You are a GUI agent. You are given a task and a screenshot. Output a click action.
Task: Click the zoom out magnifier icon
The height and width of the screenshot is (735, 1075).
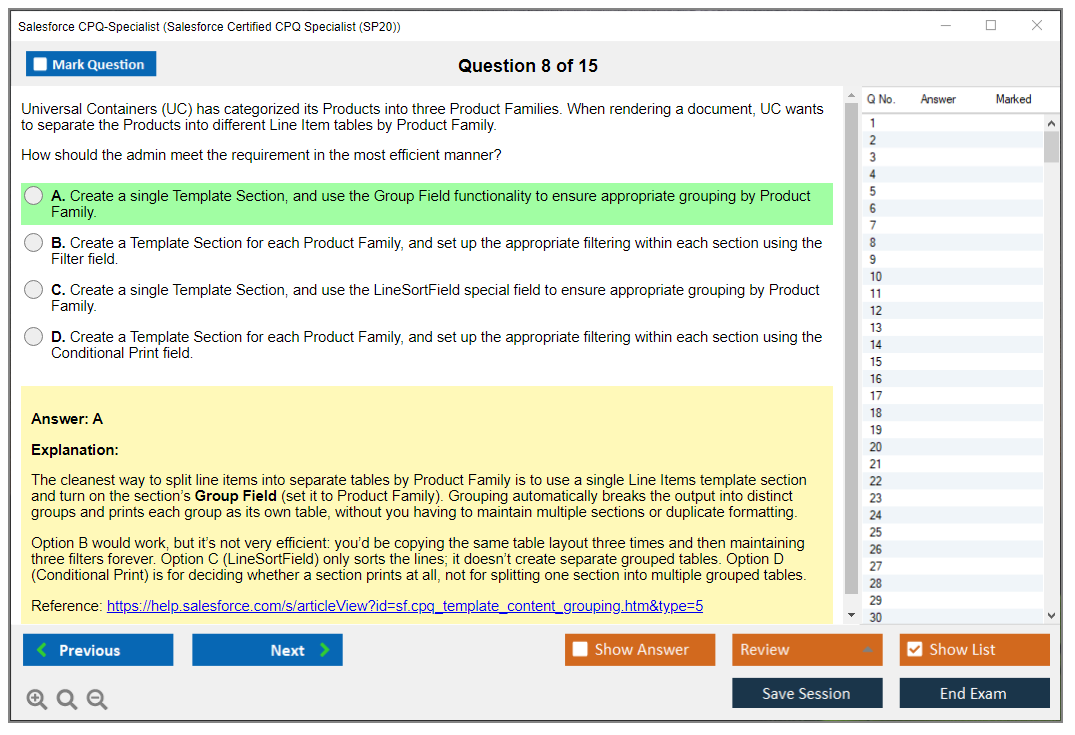(x=97, y=700)
